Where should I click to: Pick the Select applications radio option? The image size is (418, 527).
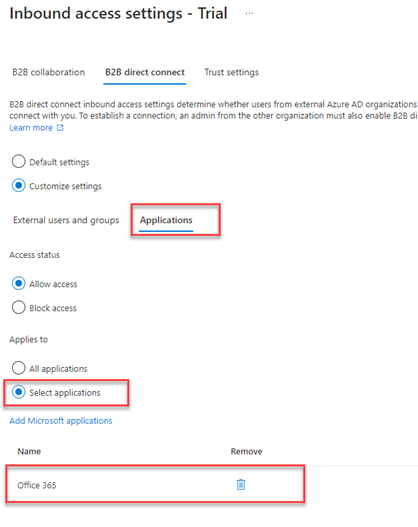click(x=18, y=392)
